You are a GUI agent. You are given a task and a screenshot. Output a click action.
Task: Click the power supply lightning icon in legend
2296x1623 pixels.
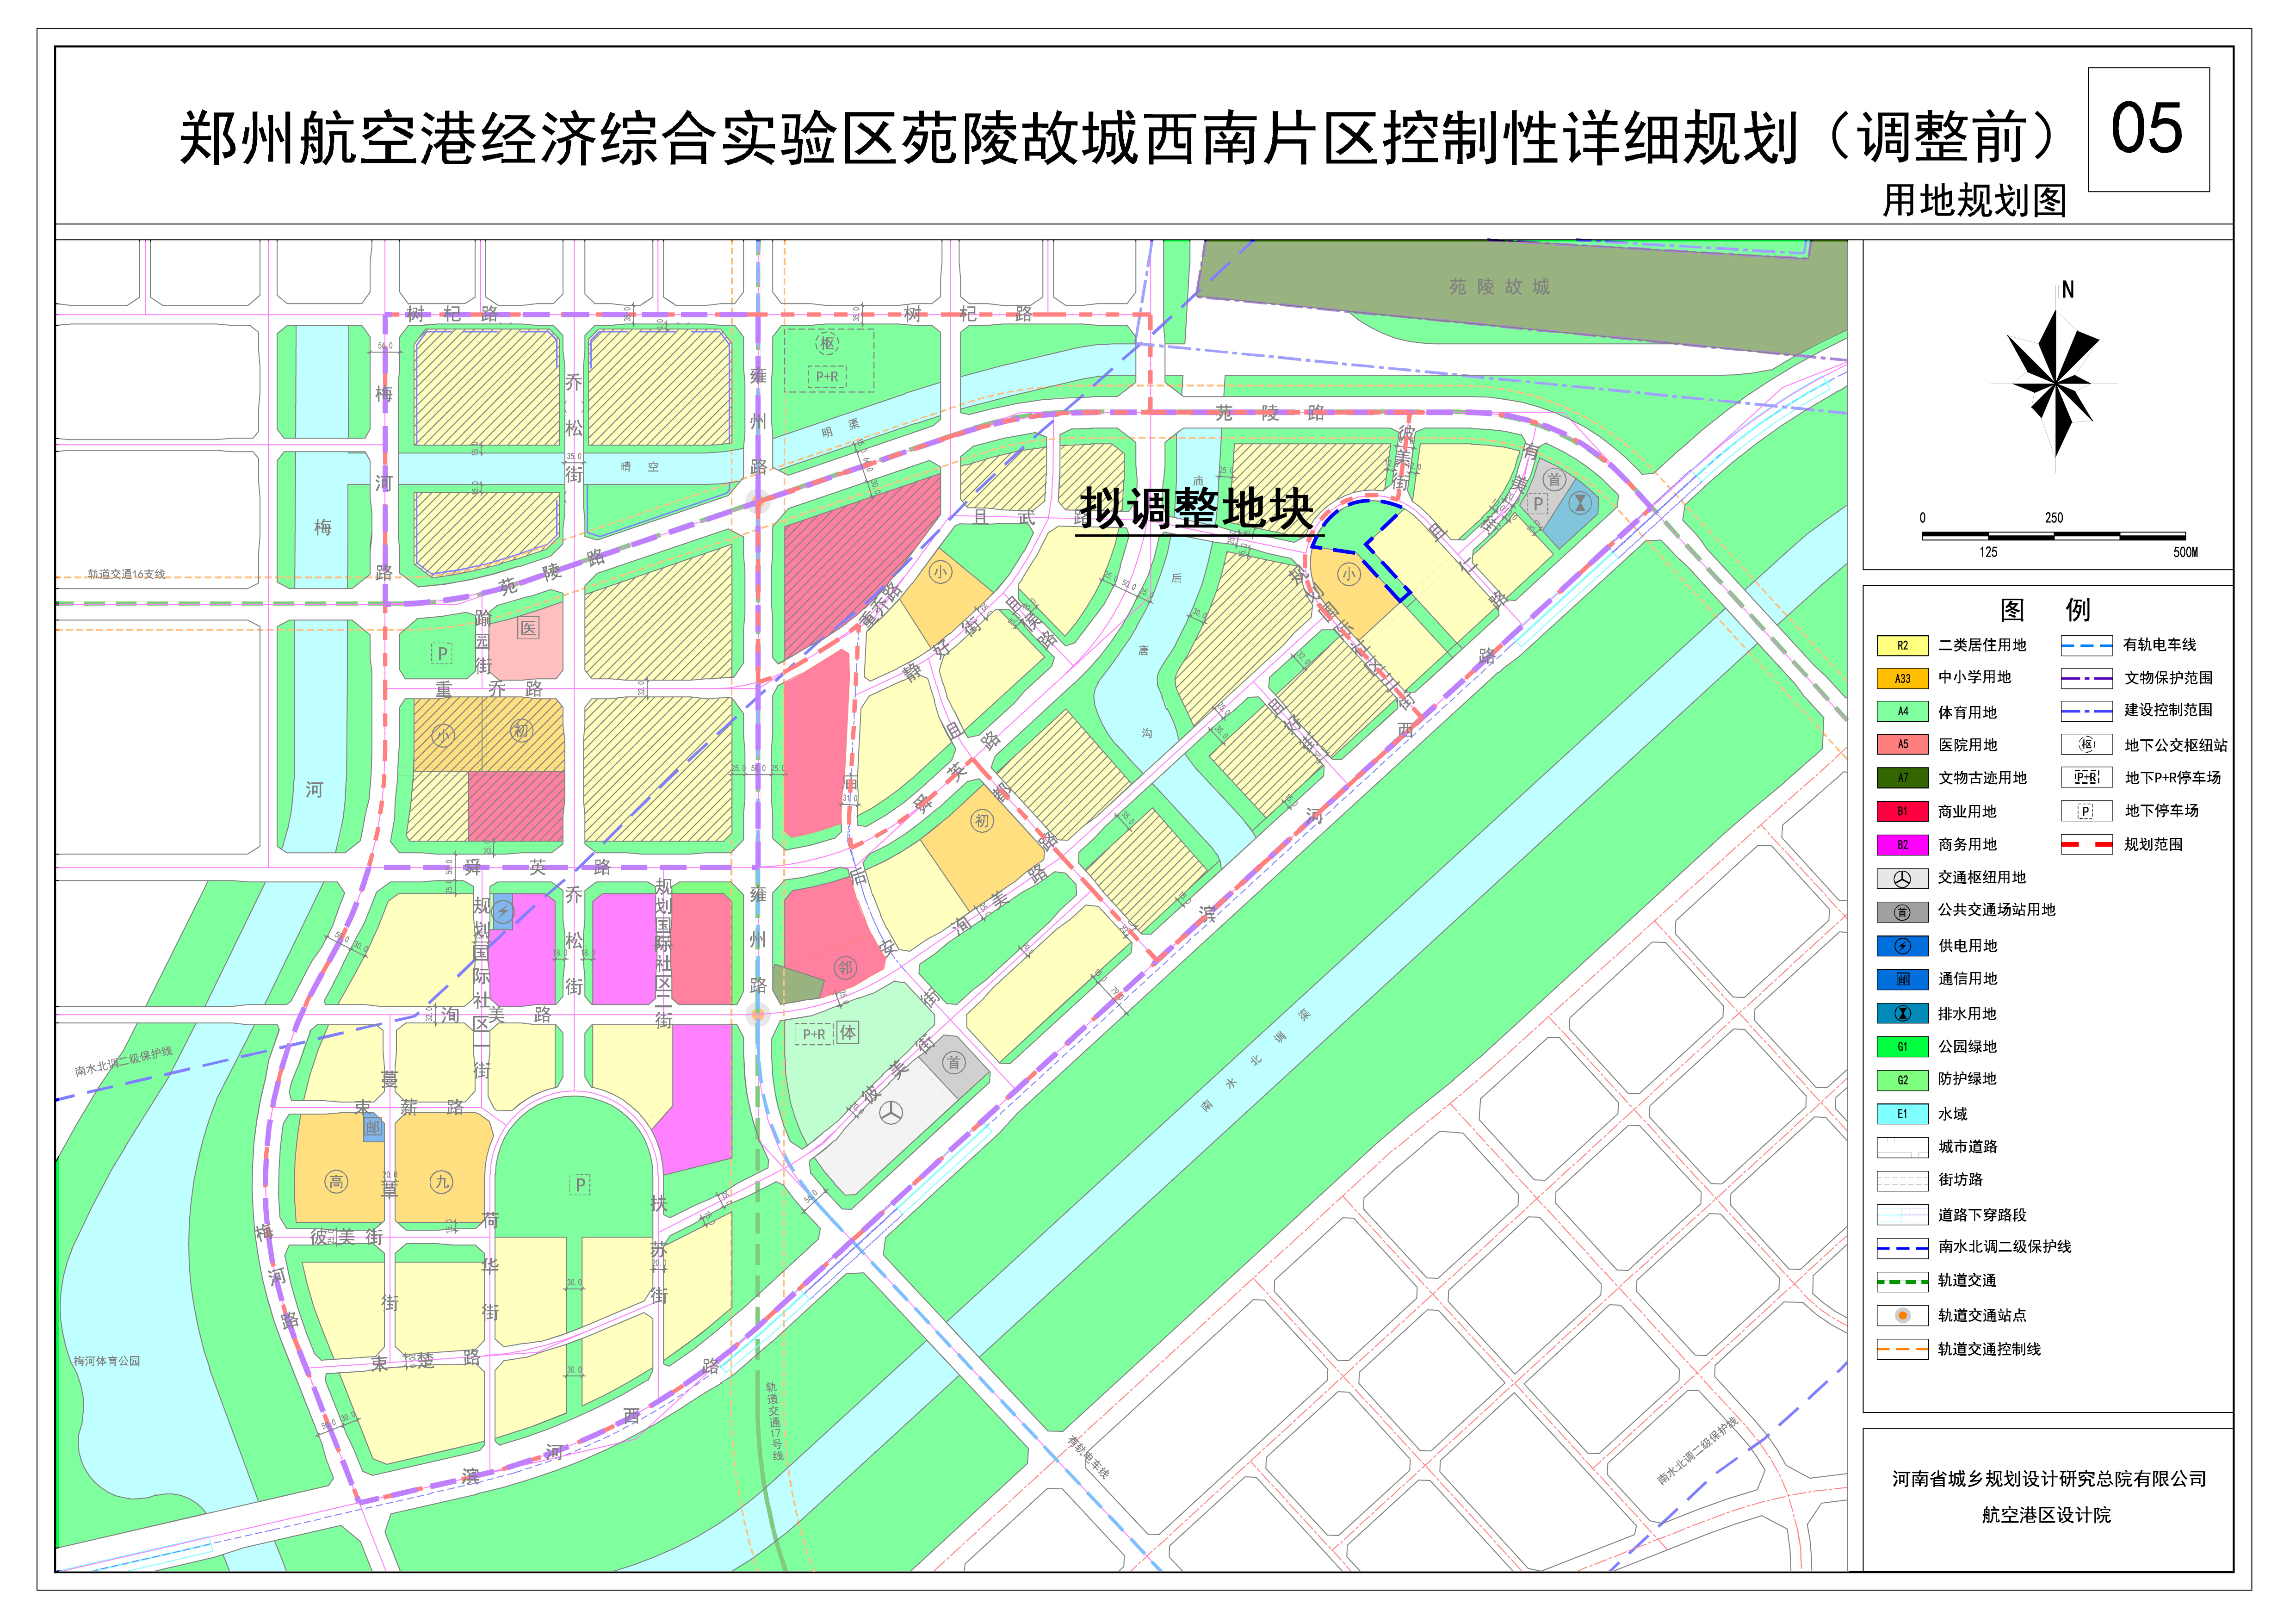pyautogui.click(x=1902, y=946)
